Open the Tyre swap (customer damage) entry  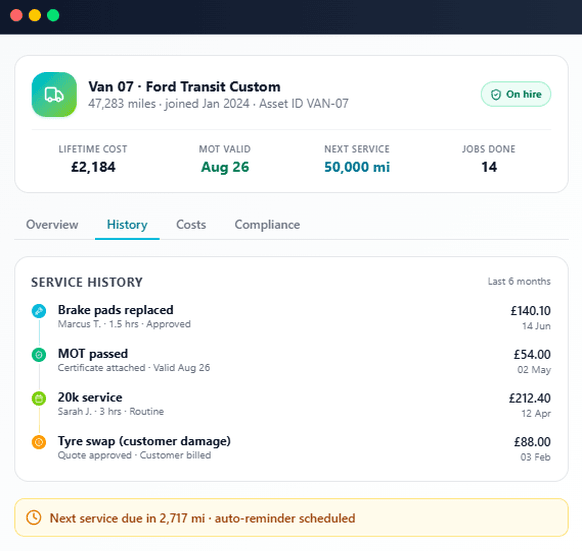291,449
